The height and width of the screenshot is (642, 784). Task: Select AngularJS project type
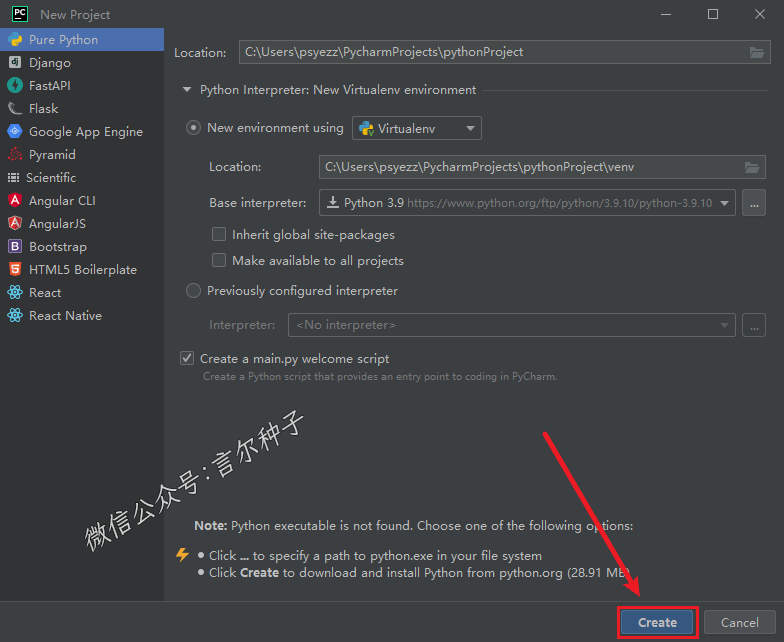[x=82, y=224]
